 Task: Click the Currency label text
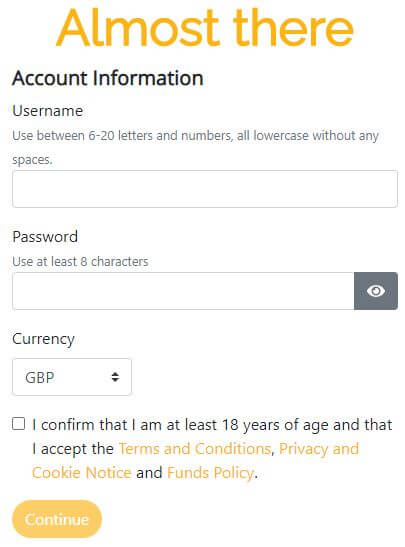pyautogui.click(x=43, y=339)
